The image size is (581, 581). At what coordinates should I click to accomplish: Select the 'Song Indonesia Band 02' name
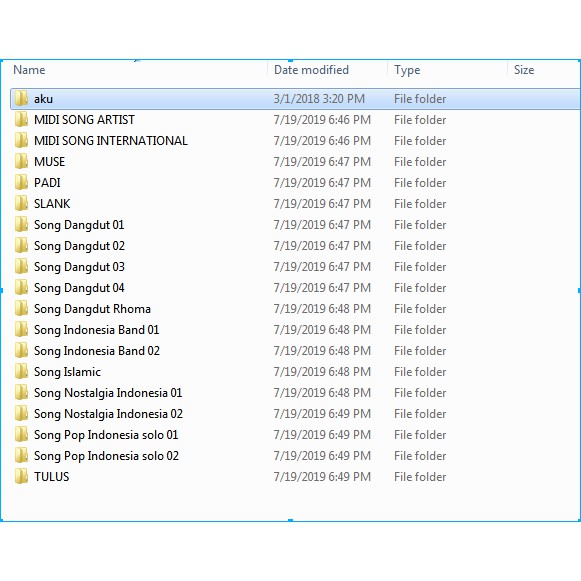(x=97, y=351)
